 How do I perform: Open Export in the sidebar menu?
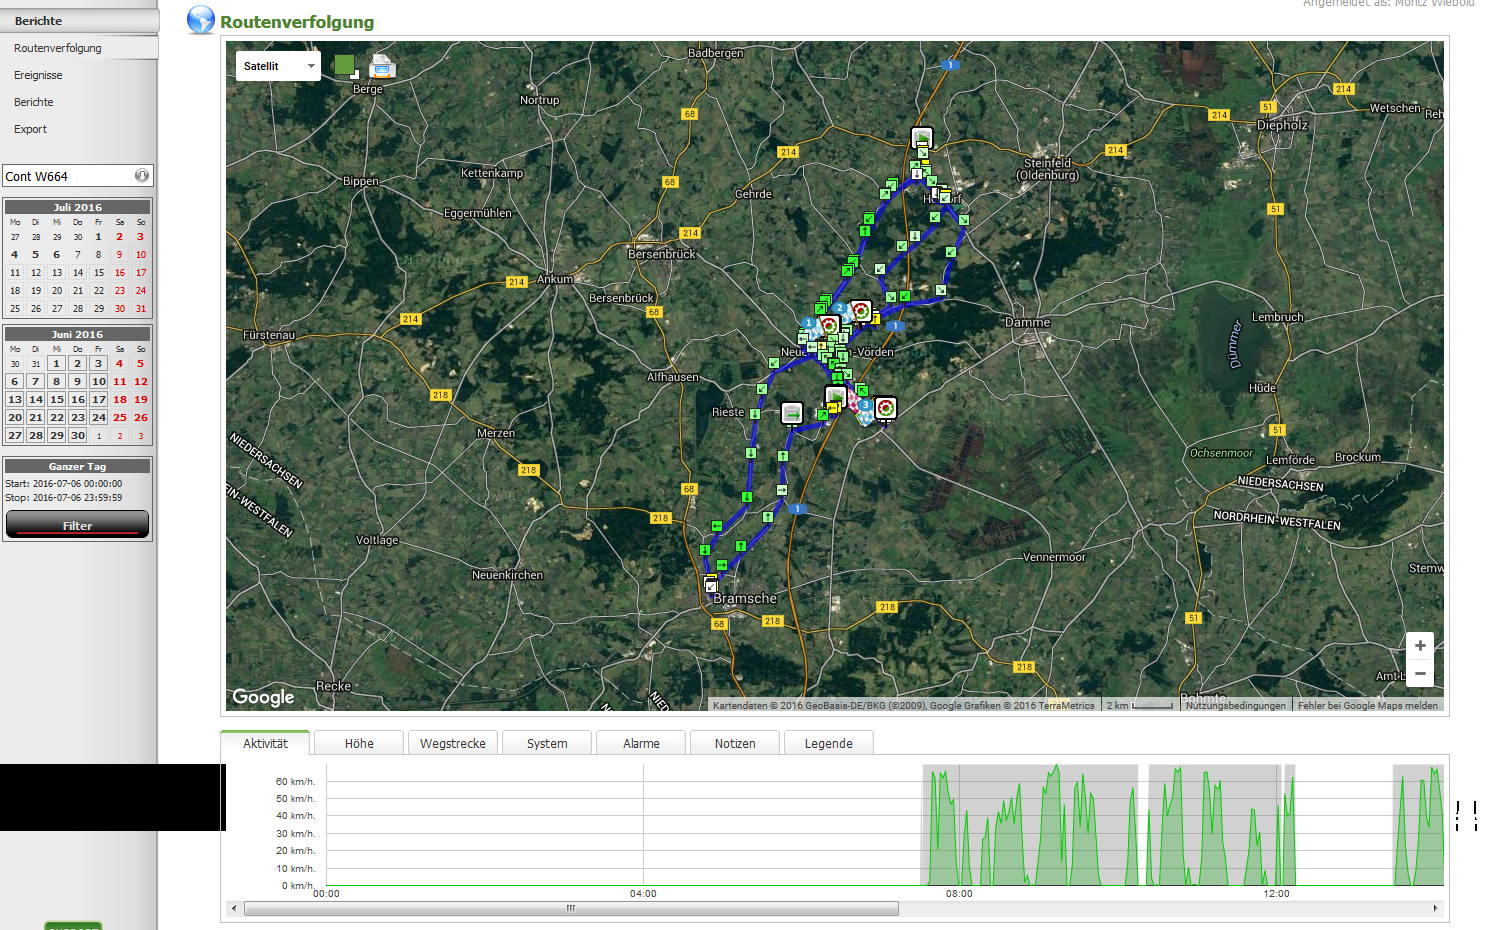[x=30, y=129]
